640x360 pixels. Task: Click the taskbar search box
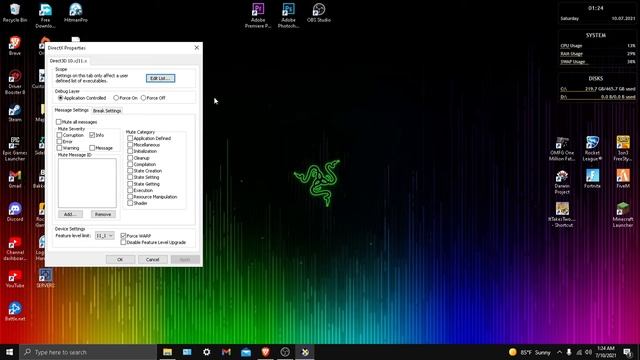(x=88, y=352)
